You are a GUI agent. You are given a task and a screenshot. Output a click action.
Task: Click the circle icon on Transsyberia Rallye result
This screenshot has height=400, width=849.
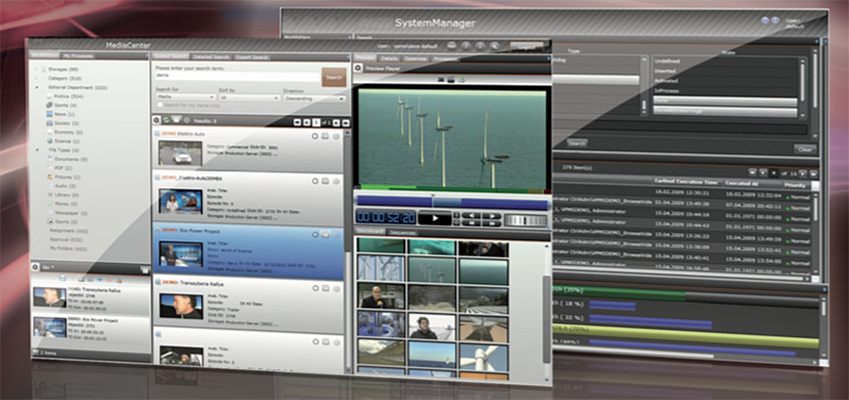click(x=315, y=287)
